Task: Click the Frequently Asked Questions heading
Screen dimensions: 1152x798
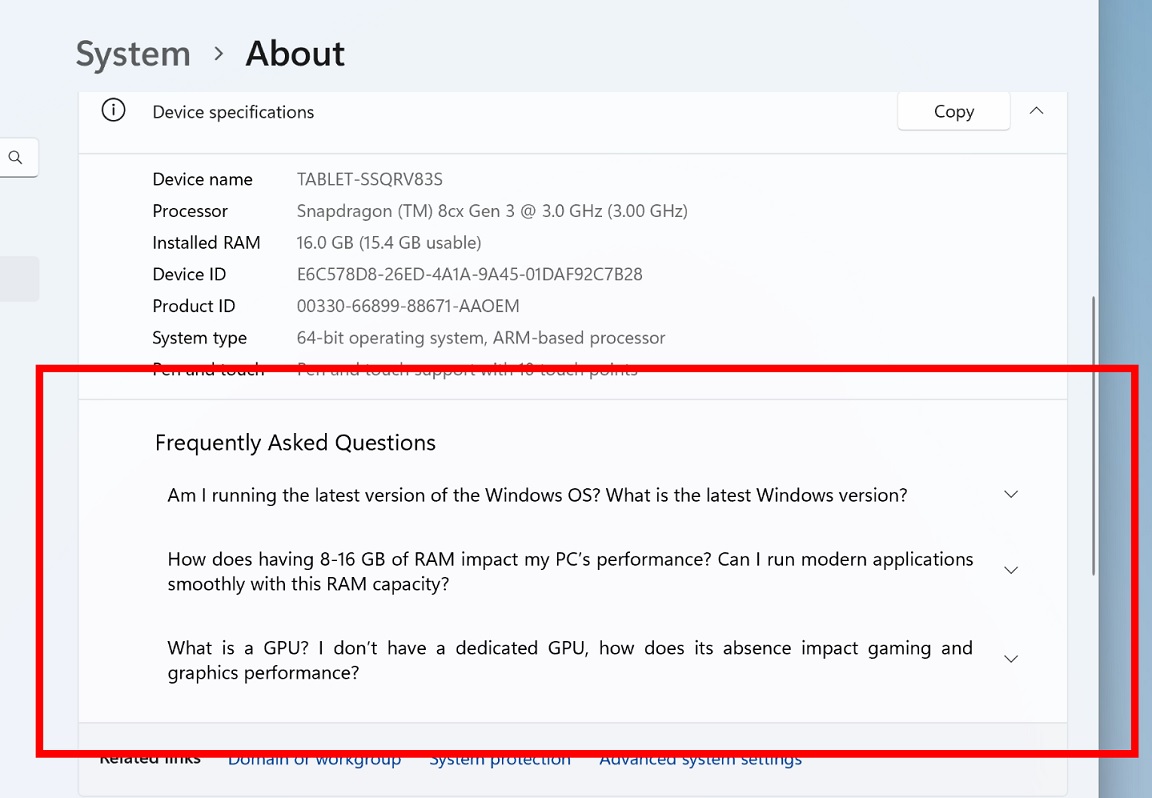Action: [x=295, y=442]
